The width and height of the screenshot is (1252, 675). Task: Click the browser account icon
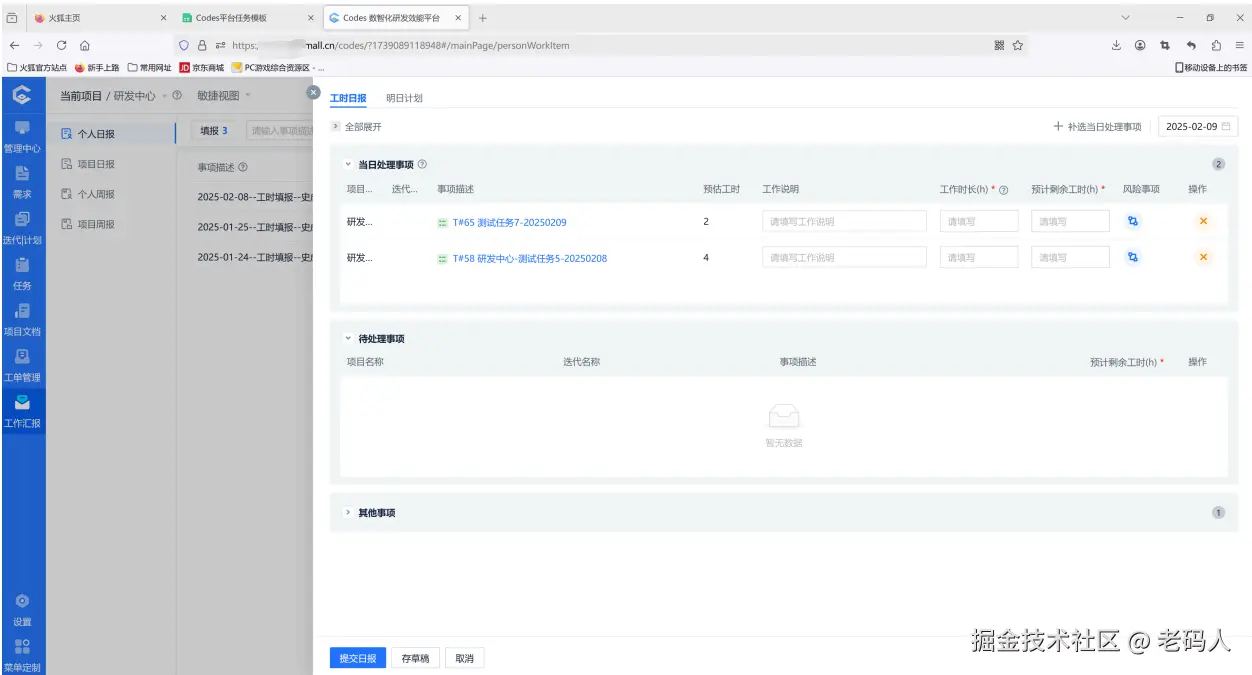tap(1140, 45)
